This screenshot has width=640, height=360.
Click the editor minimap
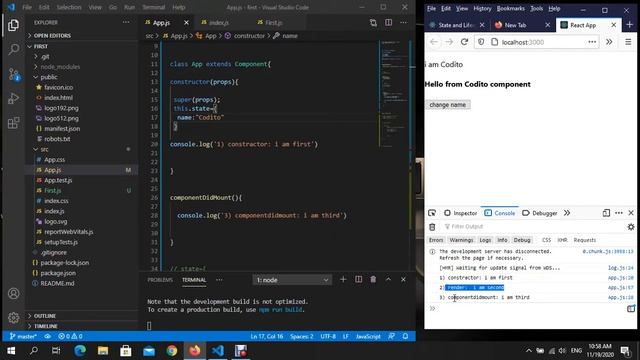coord(393,94)
